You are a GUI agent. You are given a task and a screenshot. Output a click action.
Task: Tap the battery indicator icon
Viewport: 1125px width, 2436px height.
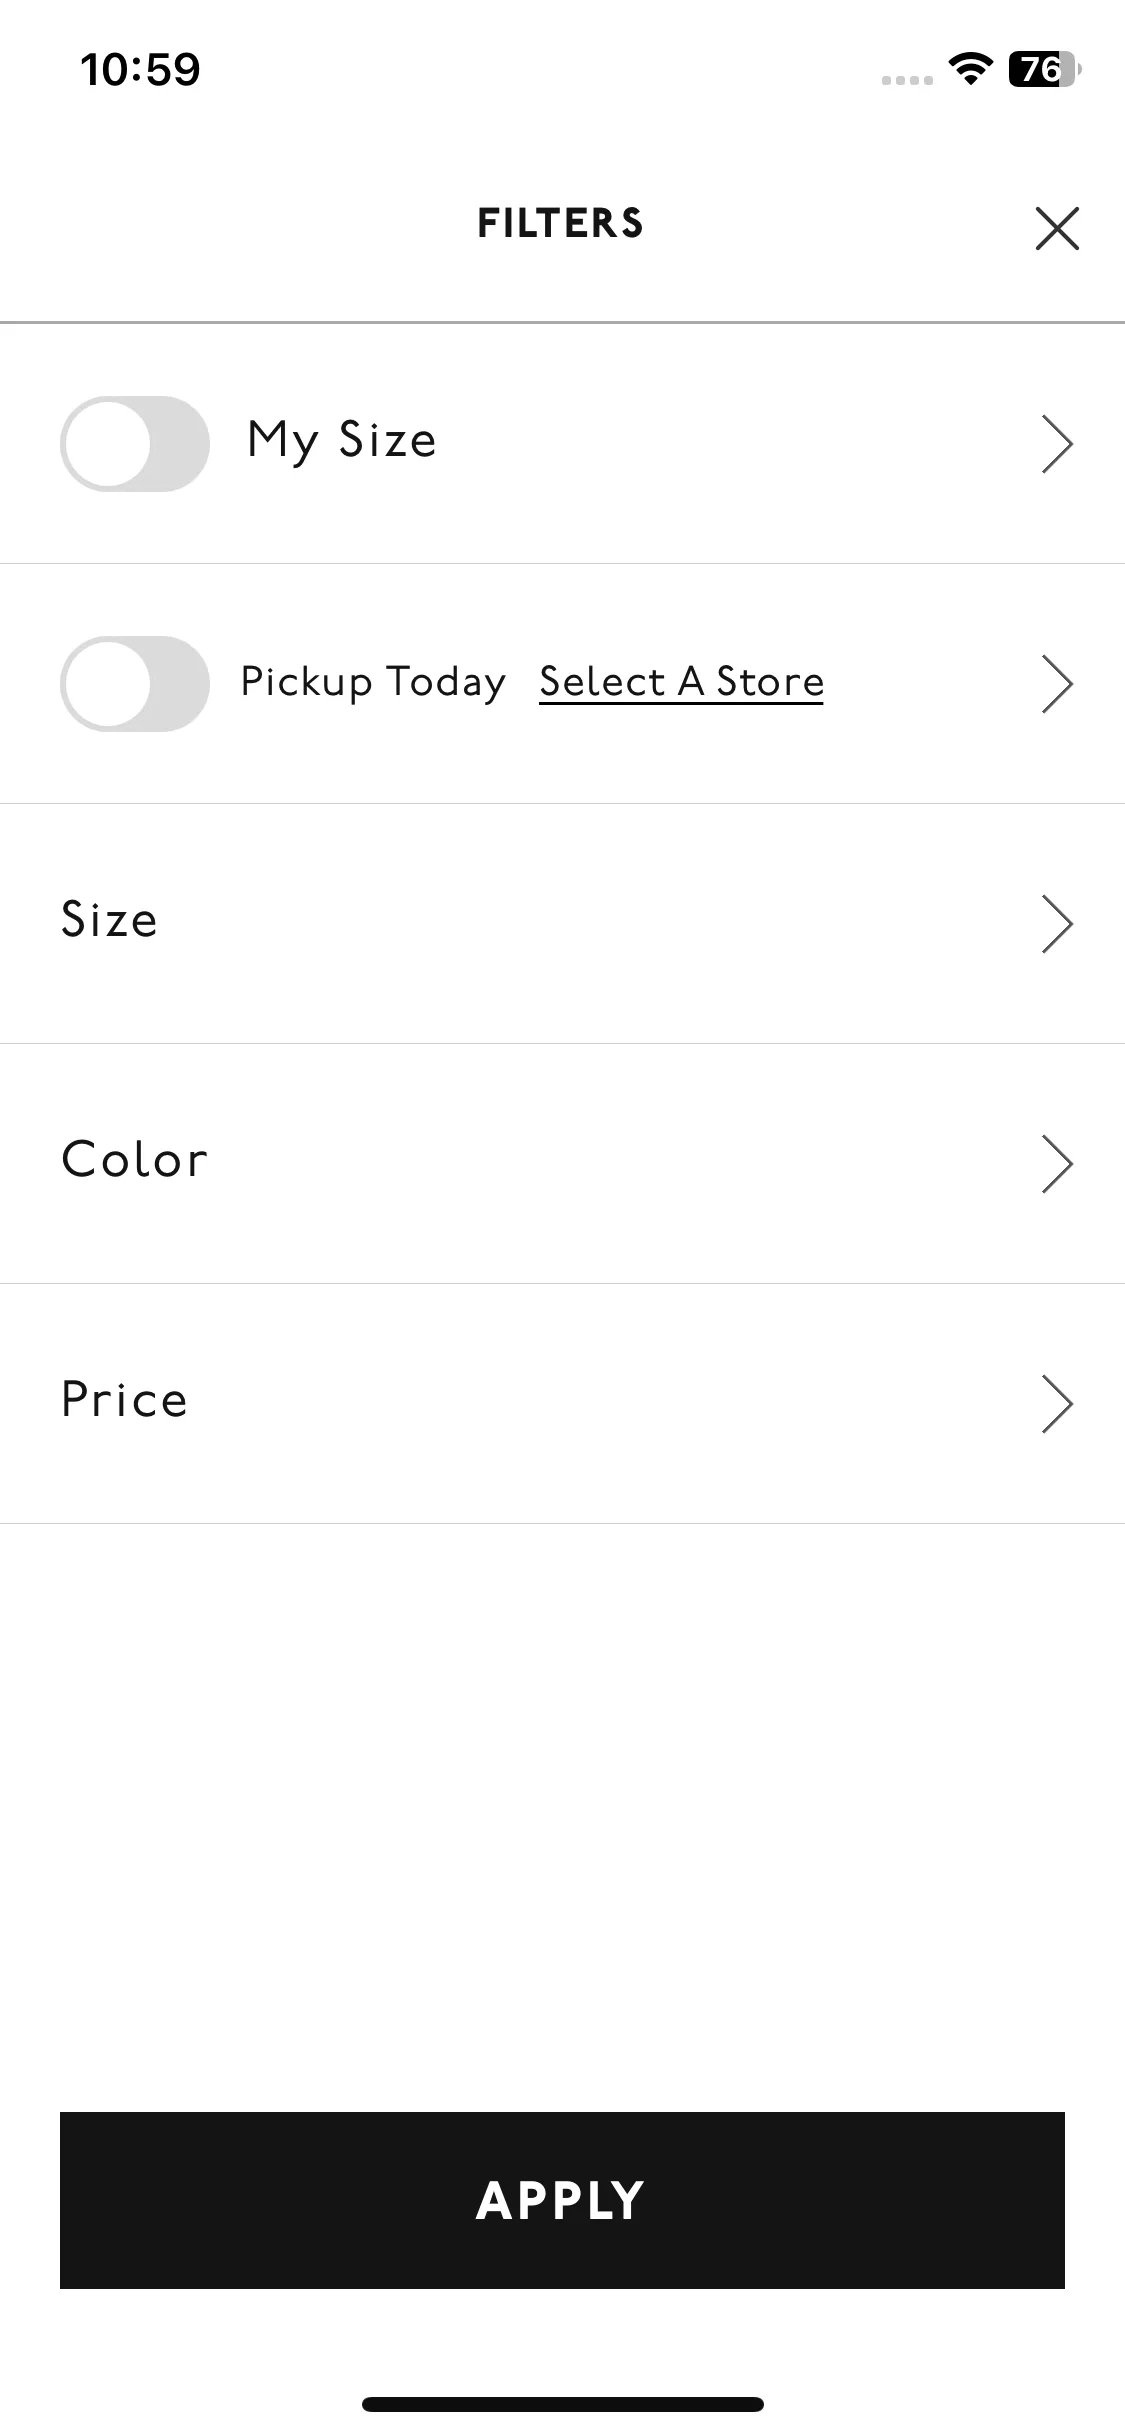1045,69
